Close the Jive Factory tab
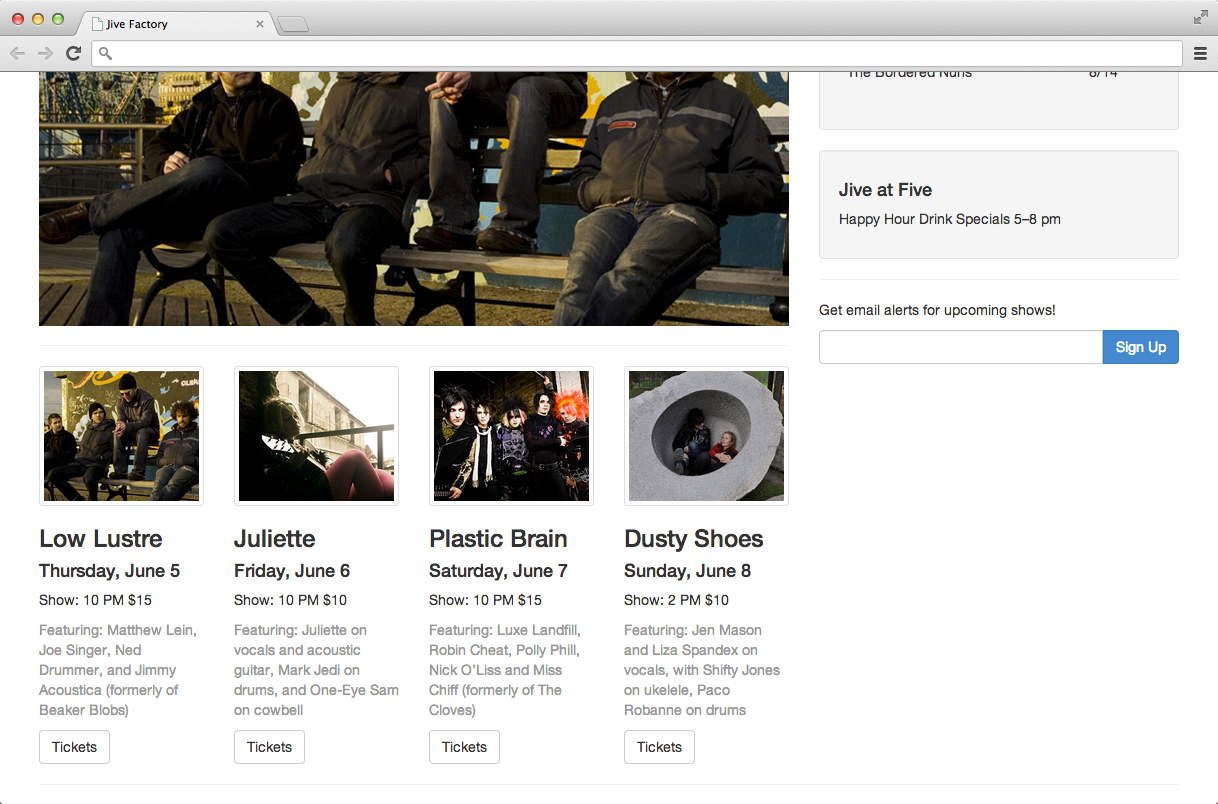The image size is (1218, 804). tap(260, 24)
